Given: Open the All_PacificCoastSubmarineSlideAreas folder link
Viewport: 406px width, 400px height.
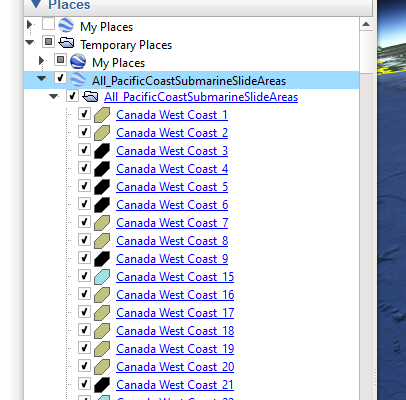Looking at the screenshot, I should coord(201,97).
